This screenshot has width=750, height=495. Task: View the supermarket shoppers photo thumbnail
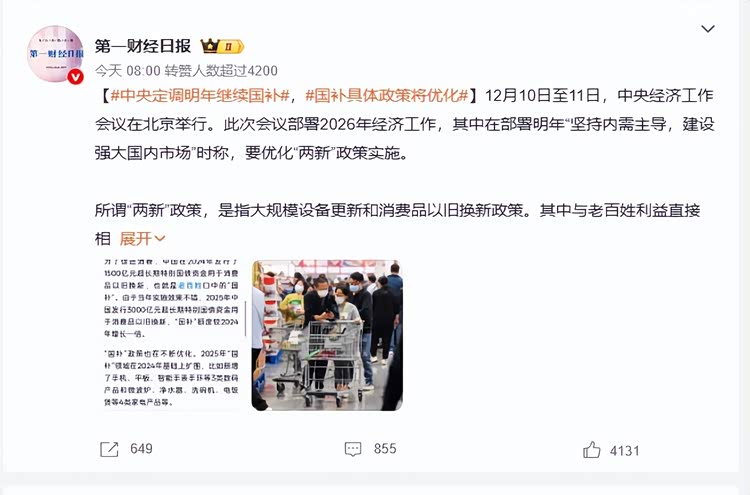point(327,335)
